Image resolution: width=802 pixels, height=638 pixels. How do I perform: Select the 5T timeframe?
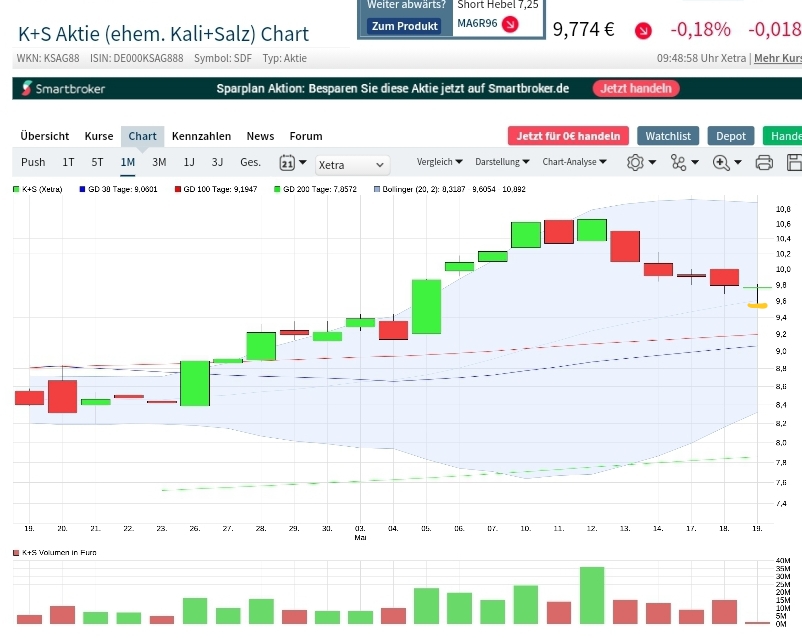(97, 162)
